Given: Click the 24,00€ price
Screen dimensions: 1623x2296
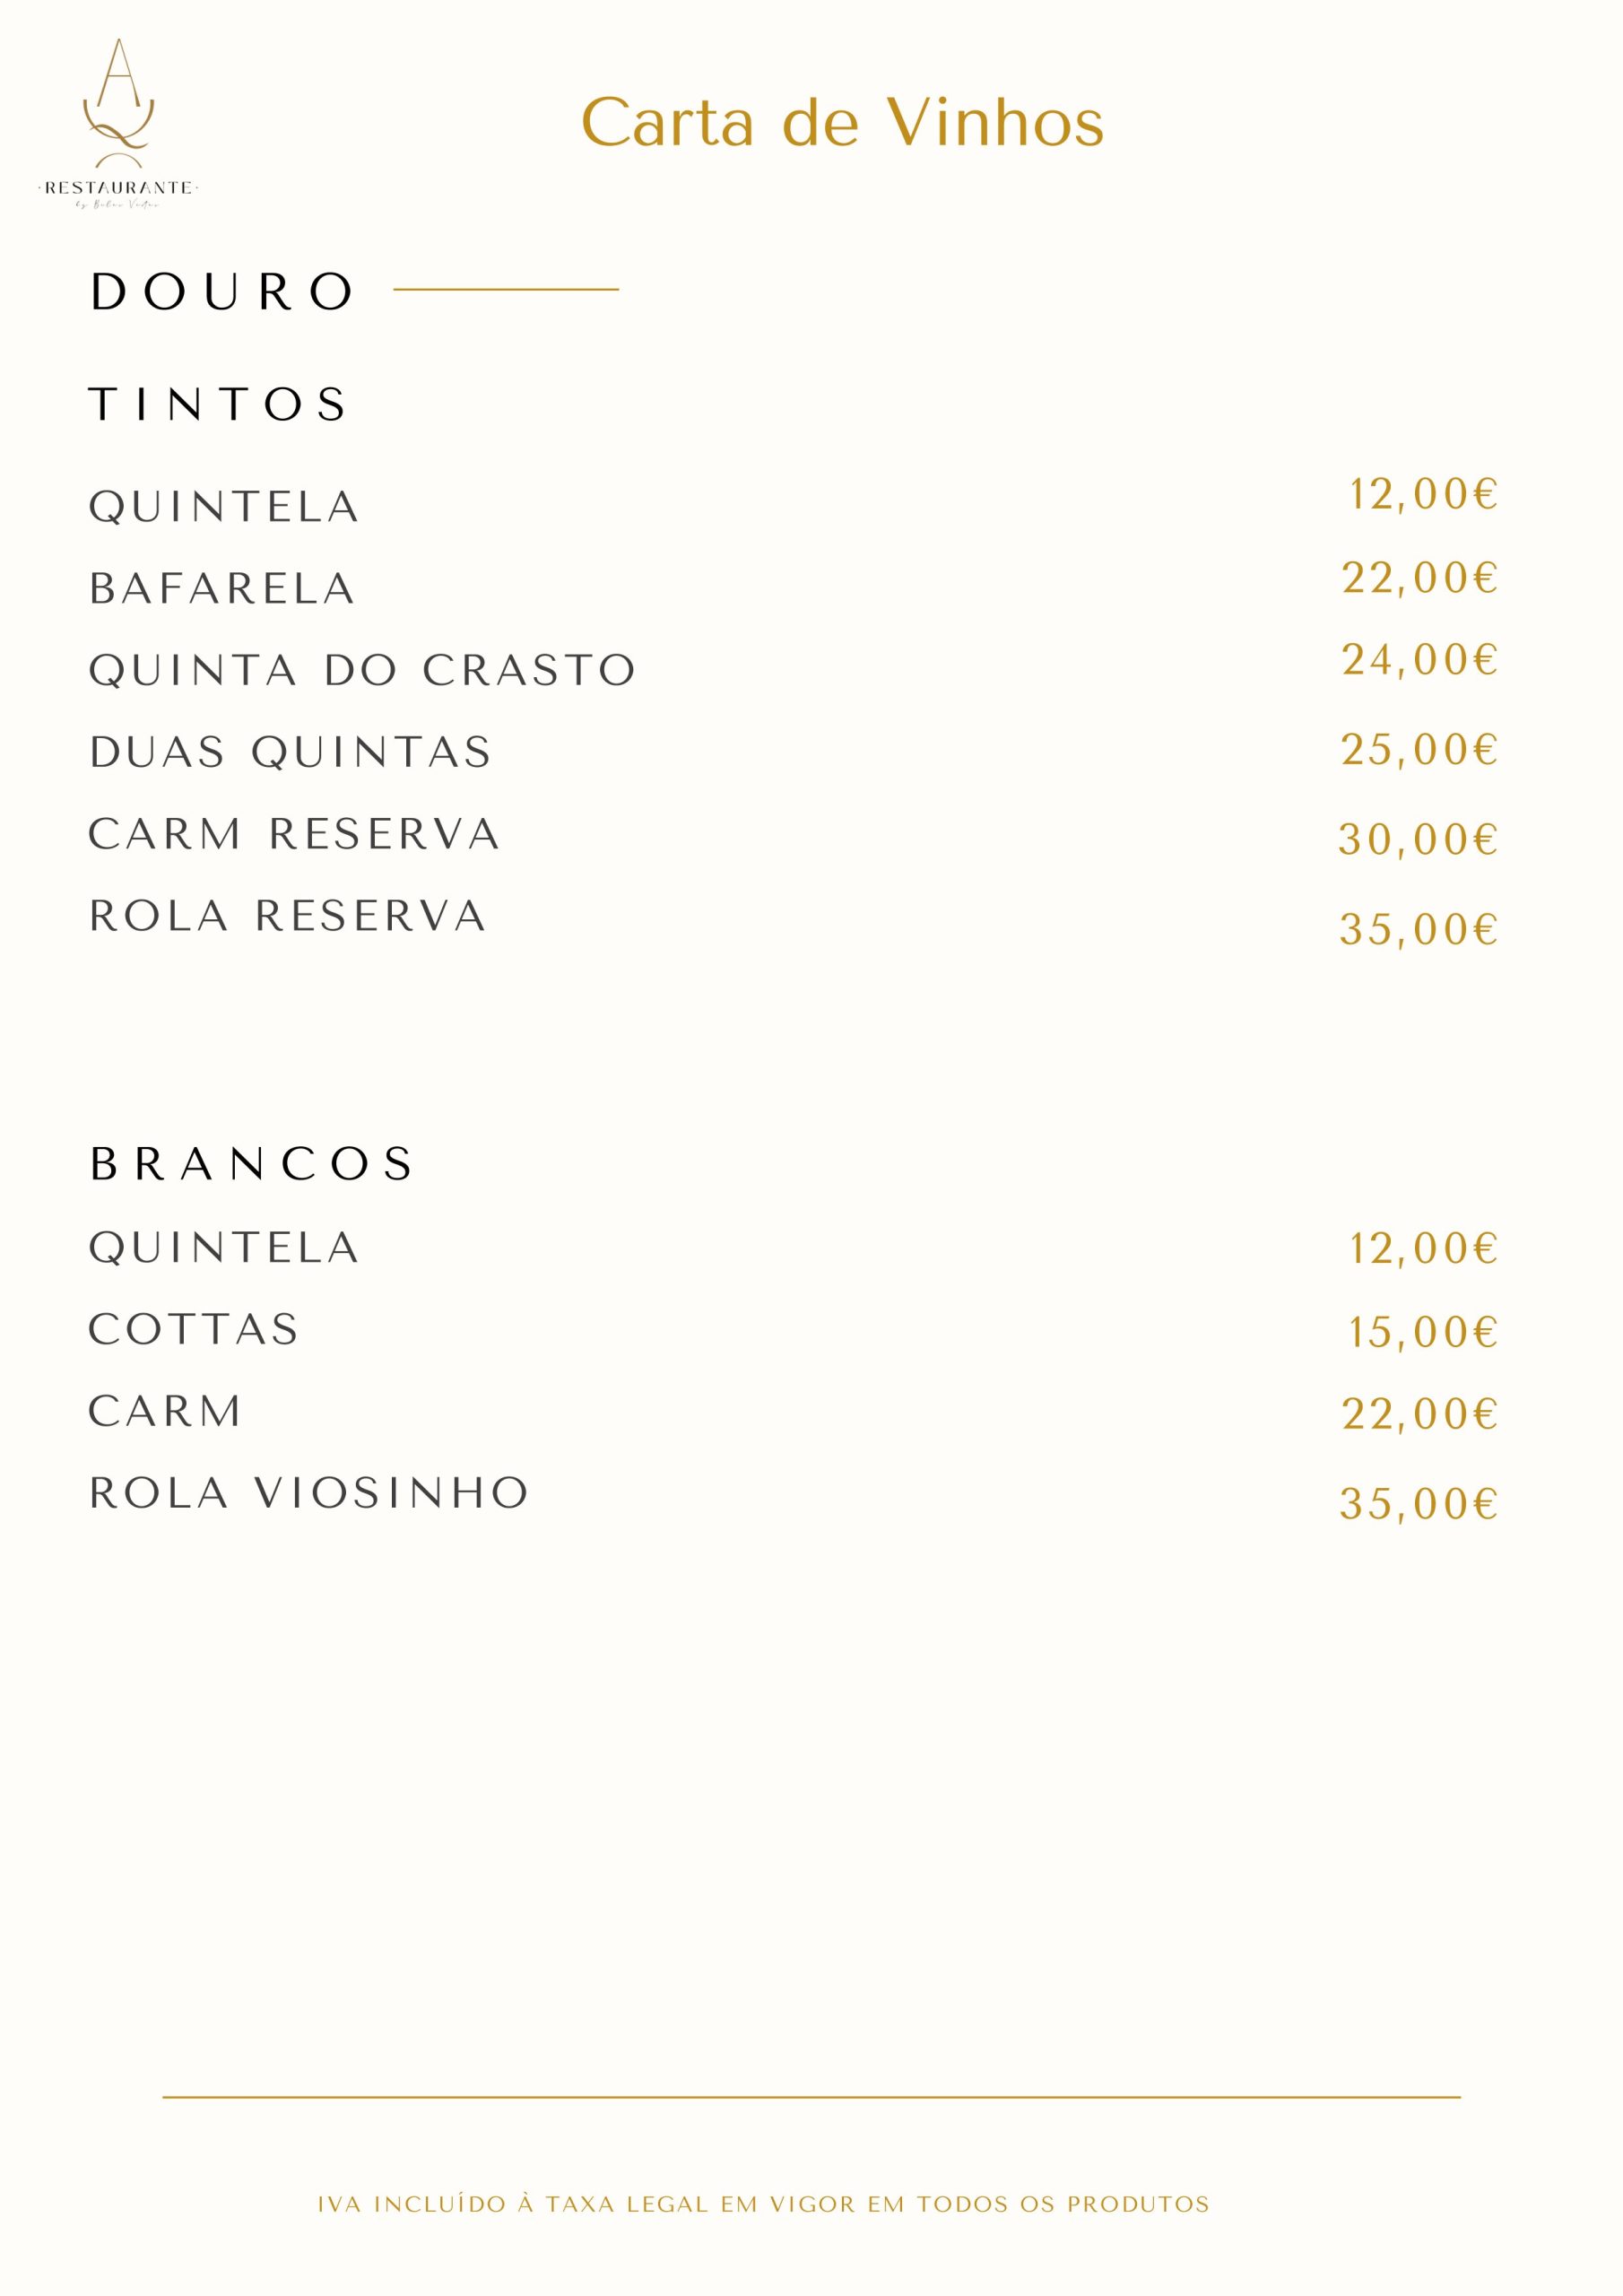Looking at the screenshot, I should pyautogui.click(x=1420, y=660).
